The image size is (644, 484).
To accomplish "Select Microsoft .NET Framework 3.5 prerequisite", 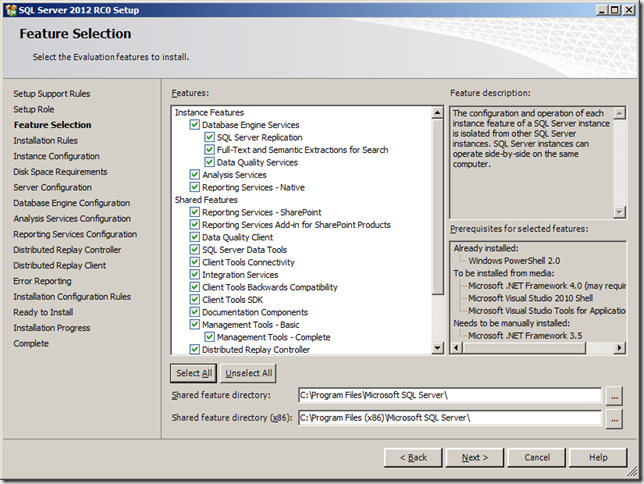I will (525, 336).
